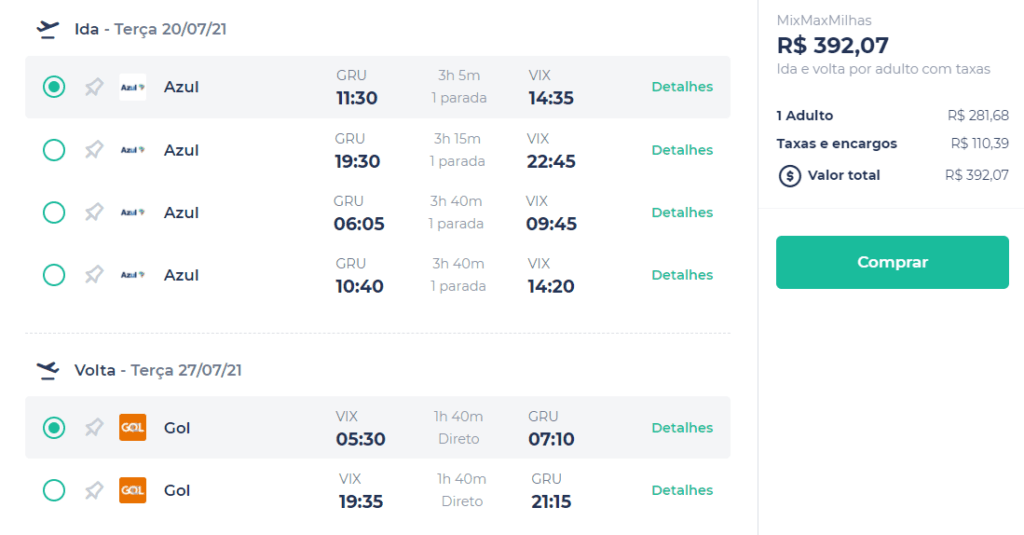1024x535 pixels.
Task: Select the Azul 10:40 departure radio button
Action: (54, 275)
